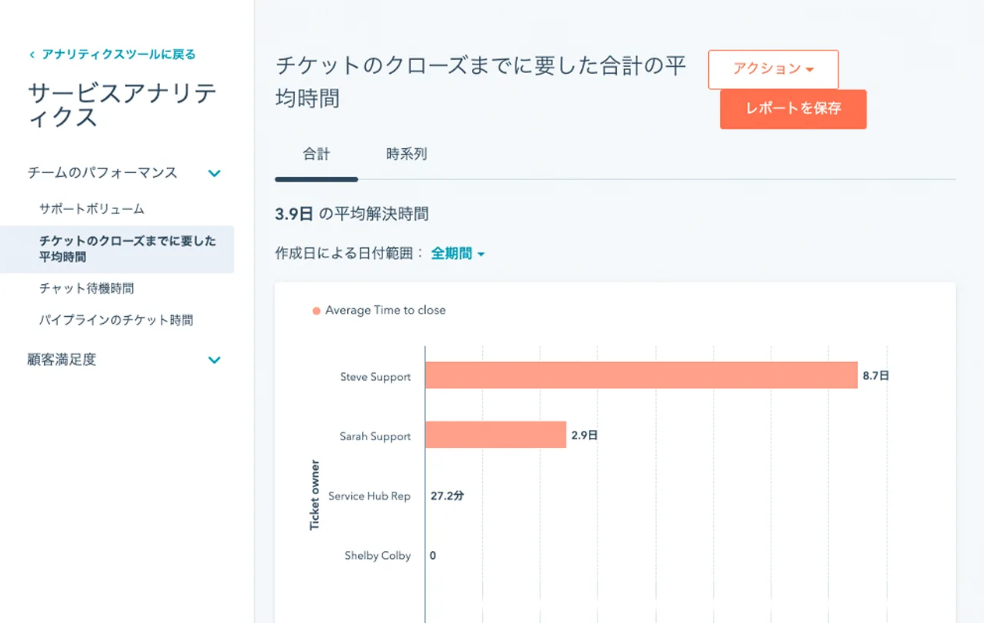Click the チームのパフォーマンス section heading

point(102,173)
